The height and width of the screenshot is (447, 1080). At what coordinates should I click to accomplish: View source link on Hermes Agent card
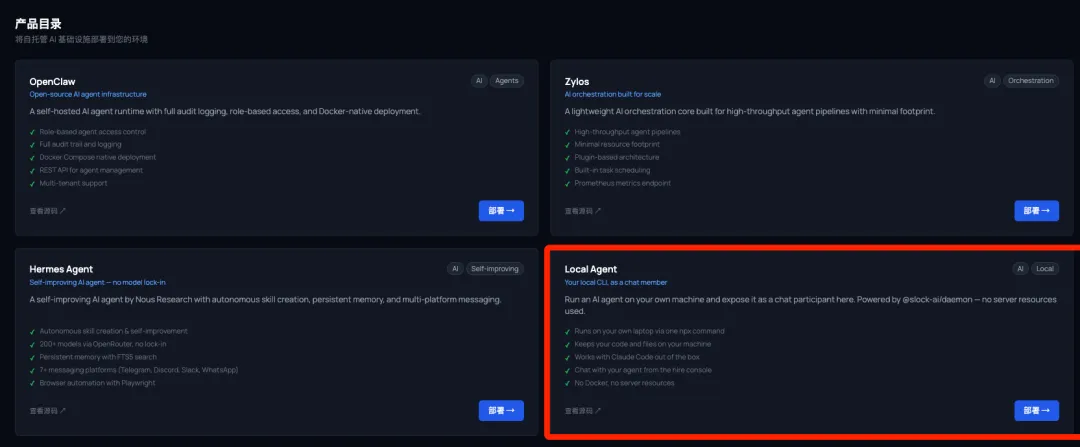[x=48, y=410]
